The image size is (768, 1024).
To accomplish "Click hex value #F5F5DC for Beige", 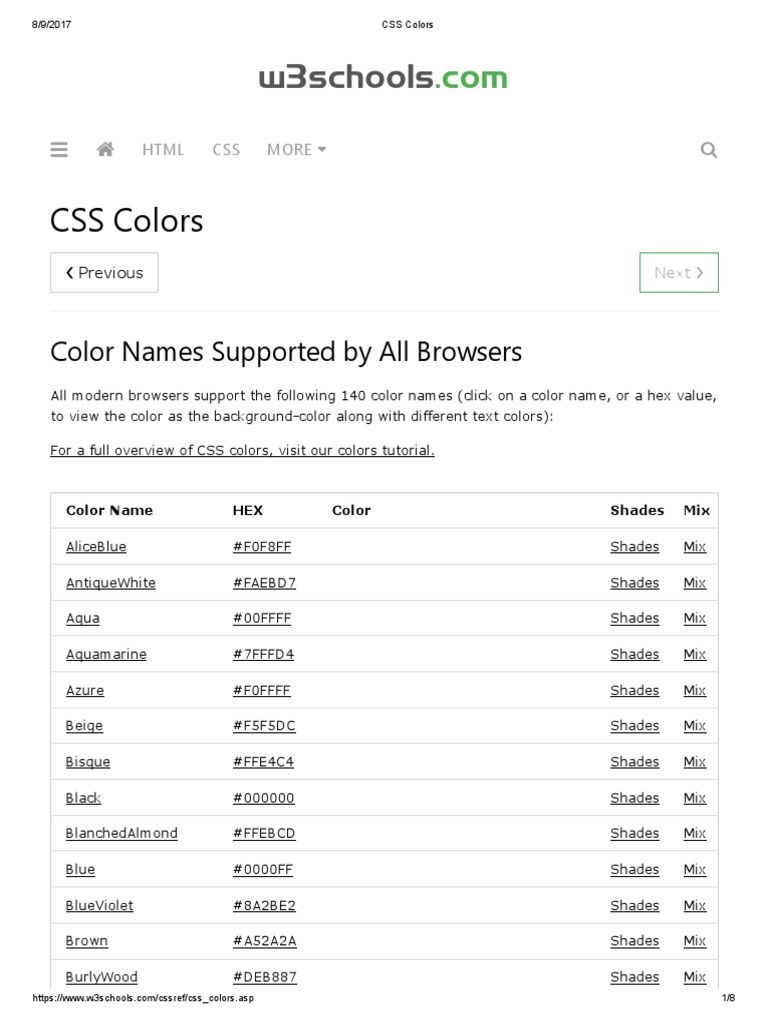I will tap(263, 726).
